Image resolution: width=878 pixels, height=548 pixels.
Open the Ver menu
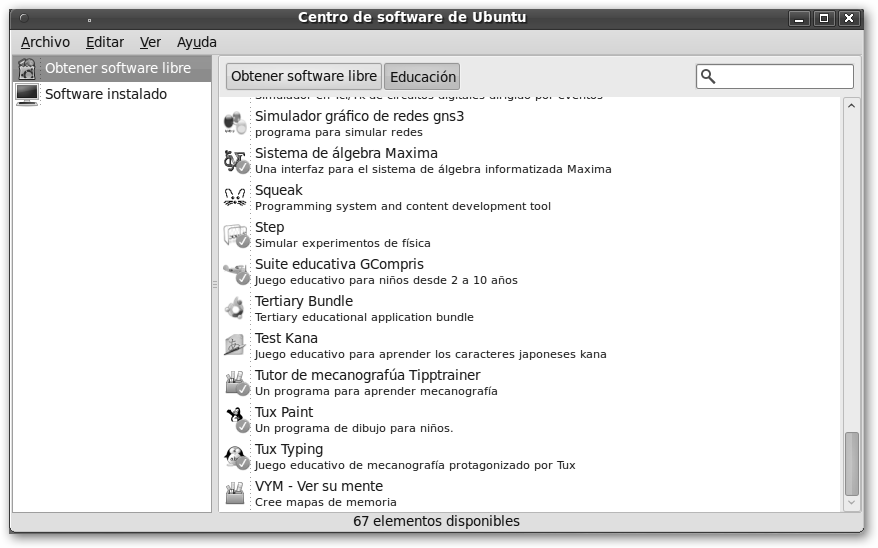[x=150, y=42]
